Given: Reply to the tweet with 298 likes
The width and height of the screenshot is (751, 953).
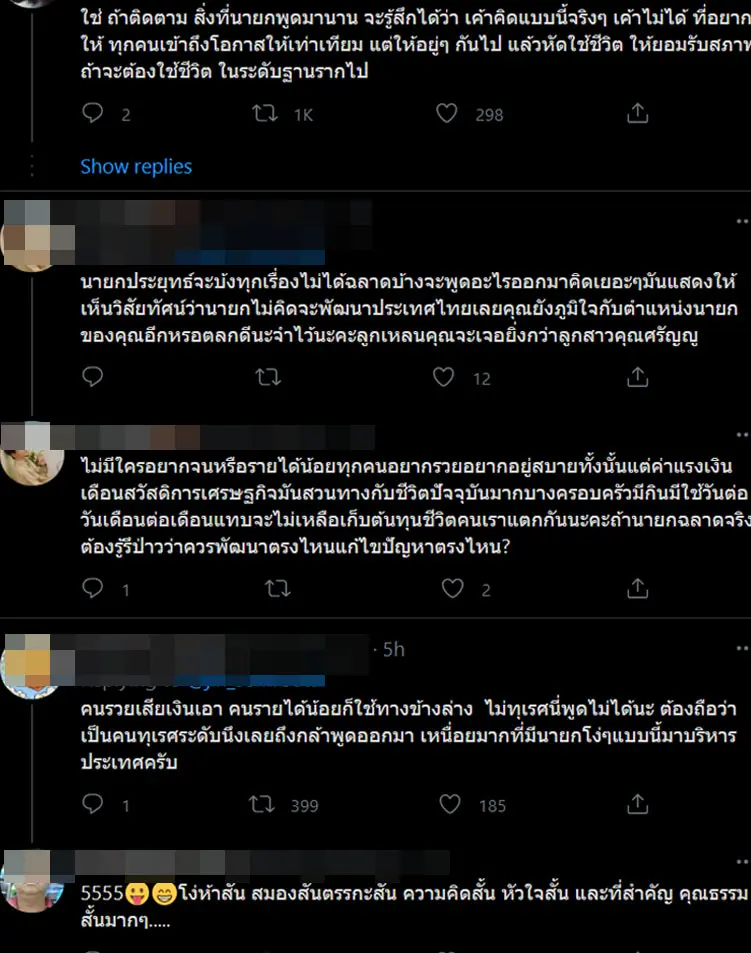Looking at the screenshot, I should click(x=93, y=115).
